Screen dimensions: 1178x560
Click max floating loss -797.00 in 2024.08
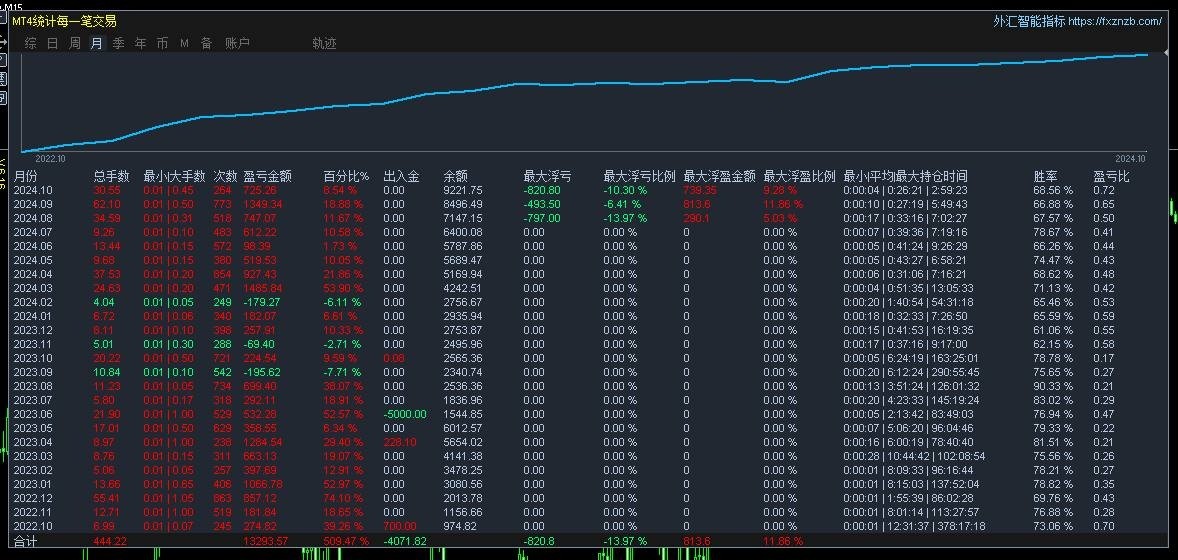pos(542,218)
